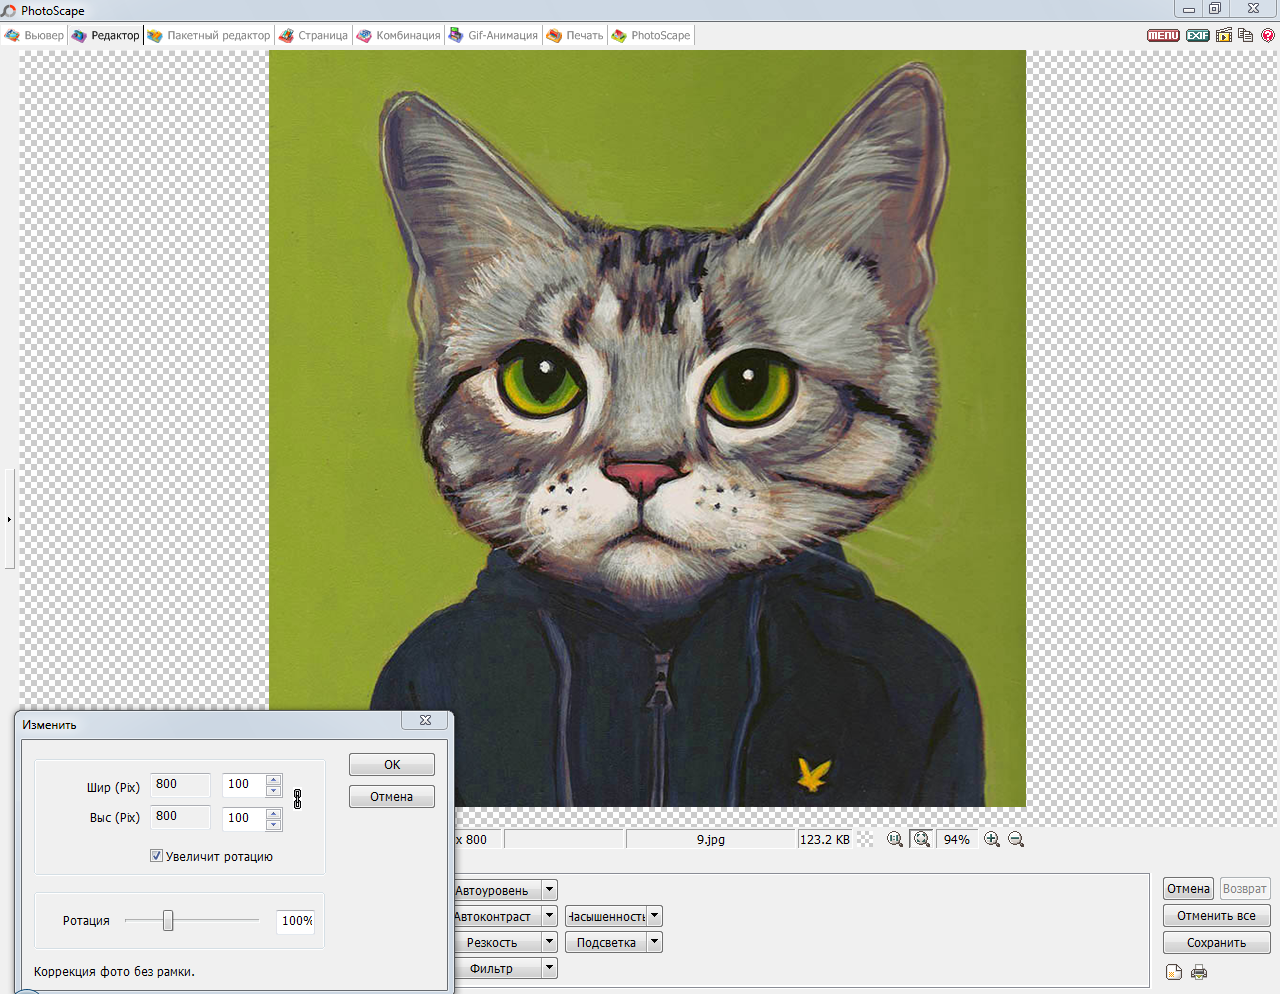Click the new blank photo icon
This screenshot has height=994, width=1280.
pos(1174,972)
